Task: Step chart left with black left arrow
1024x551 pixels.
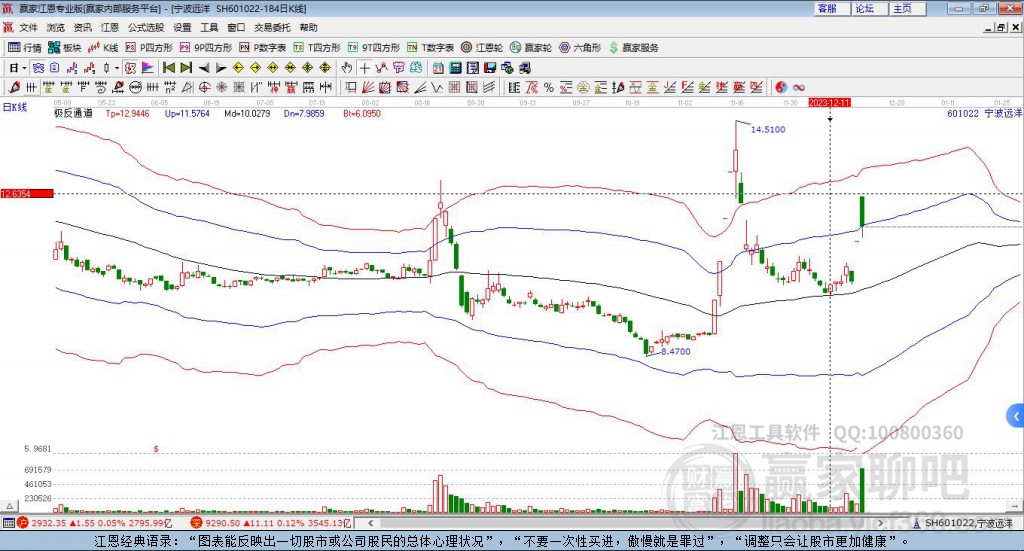Action: [204, 68]
